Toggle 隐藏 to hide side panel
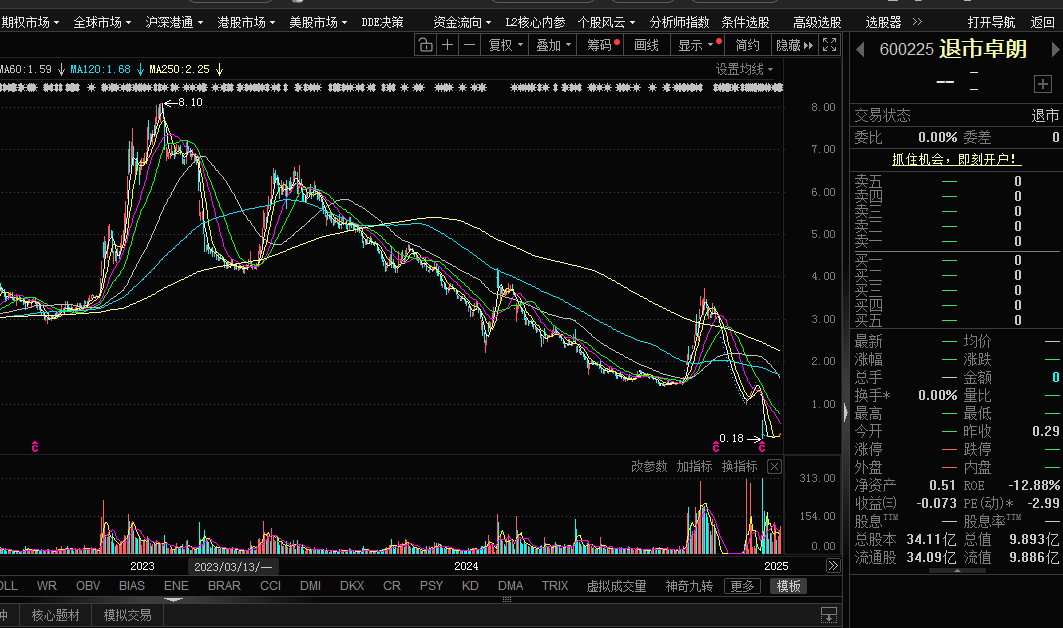1063x628 pixels. click(x=794, y=45)
